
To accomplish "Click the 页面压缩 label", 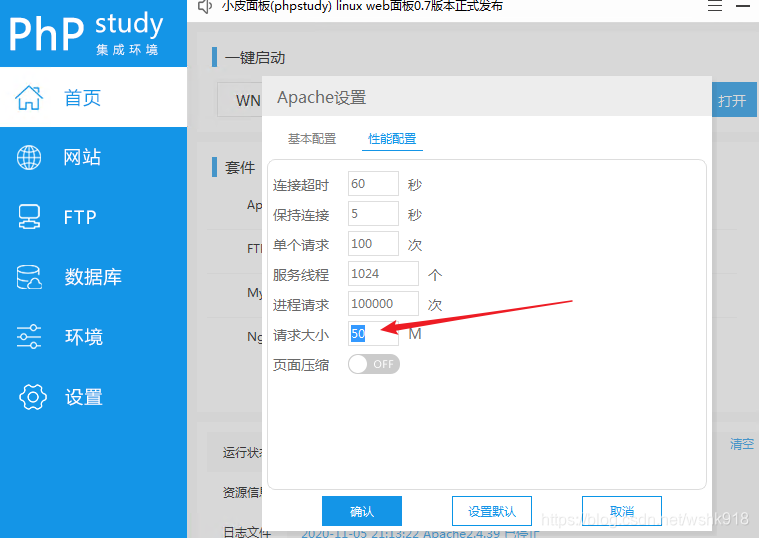I will (301, 365).
